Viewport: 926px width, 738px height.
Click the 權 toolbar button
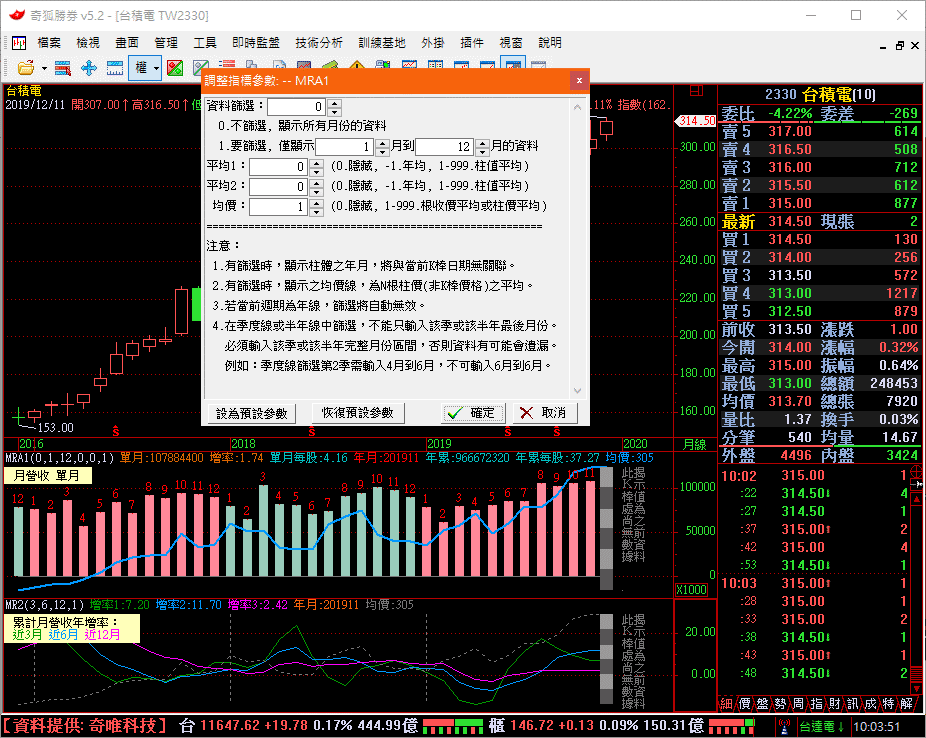141,68
